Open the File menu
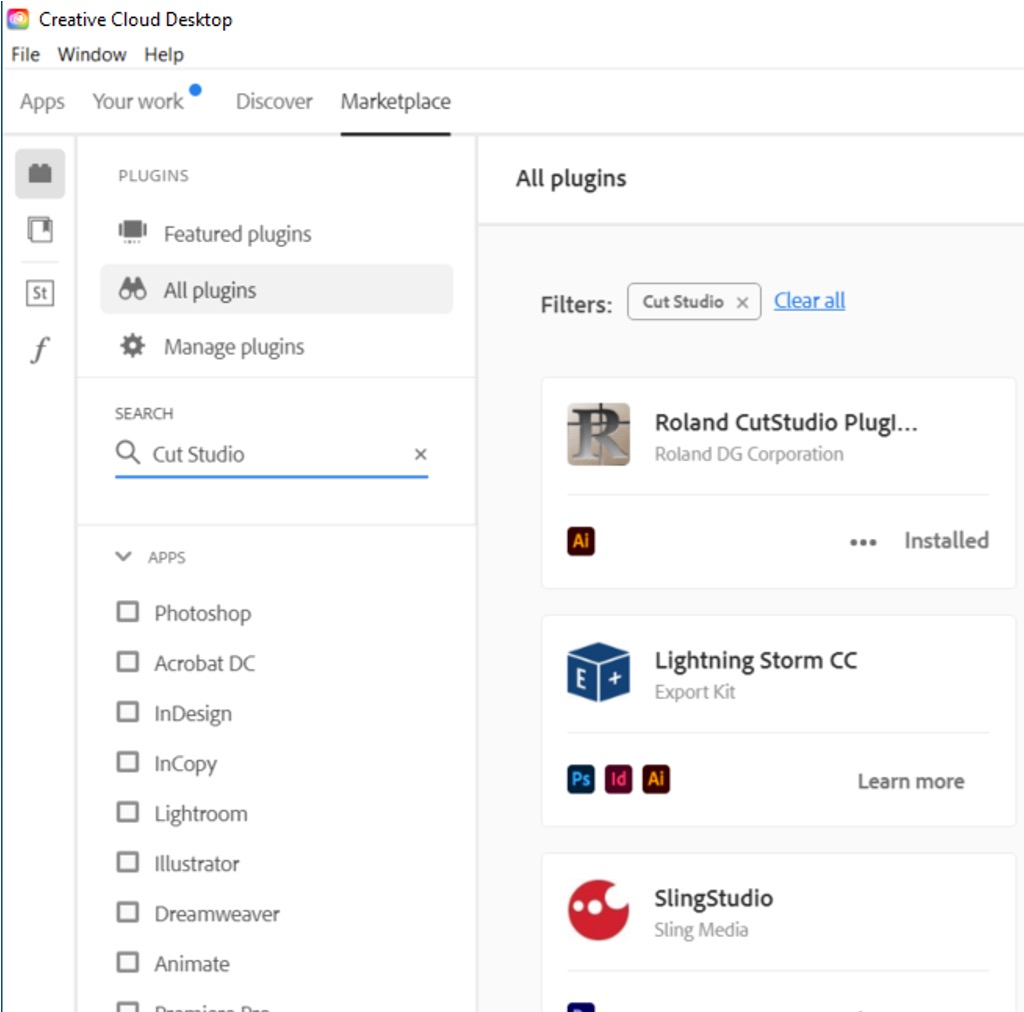 click(25, 54)
